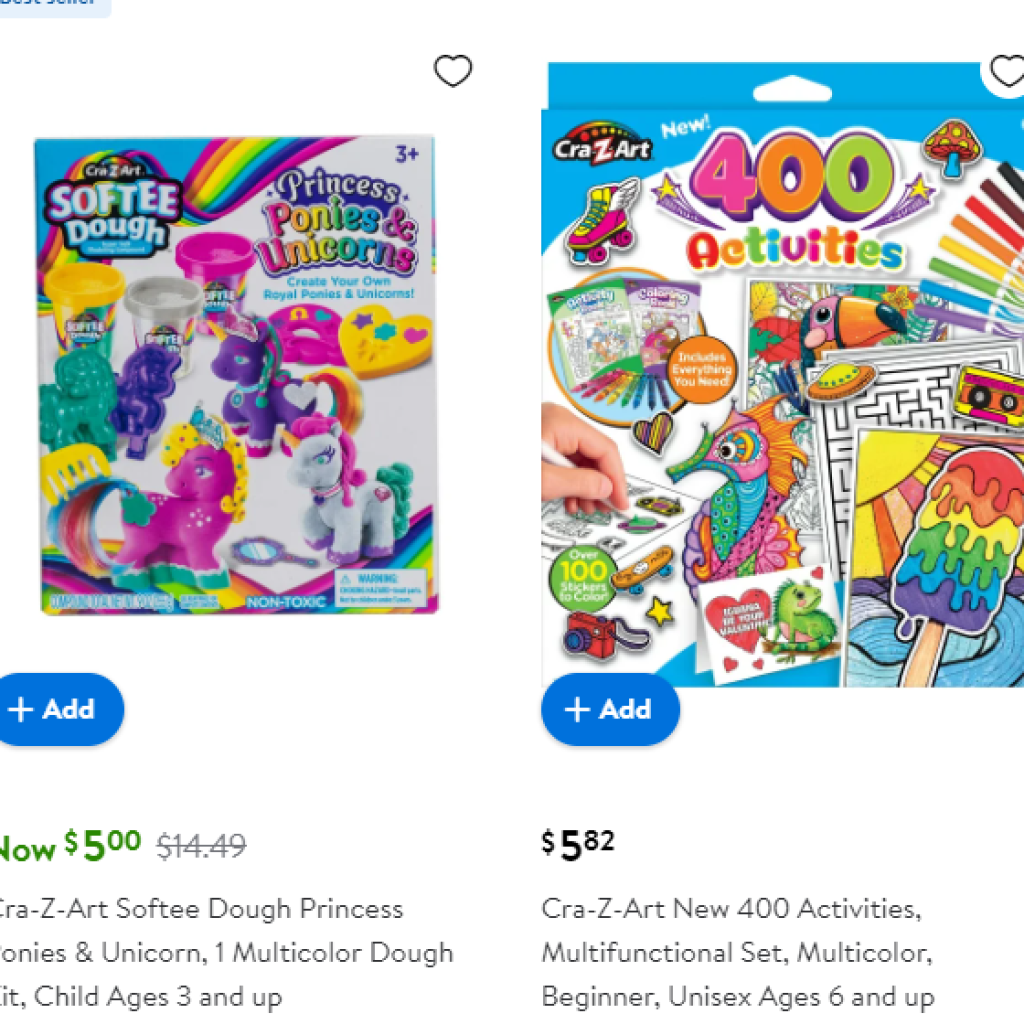The width and height of the screenshot is (1024, 1024).
Task: Favorite the Softee Dough Princess Ponies item with its heart
Action: tap(453, 71)
